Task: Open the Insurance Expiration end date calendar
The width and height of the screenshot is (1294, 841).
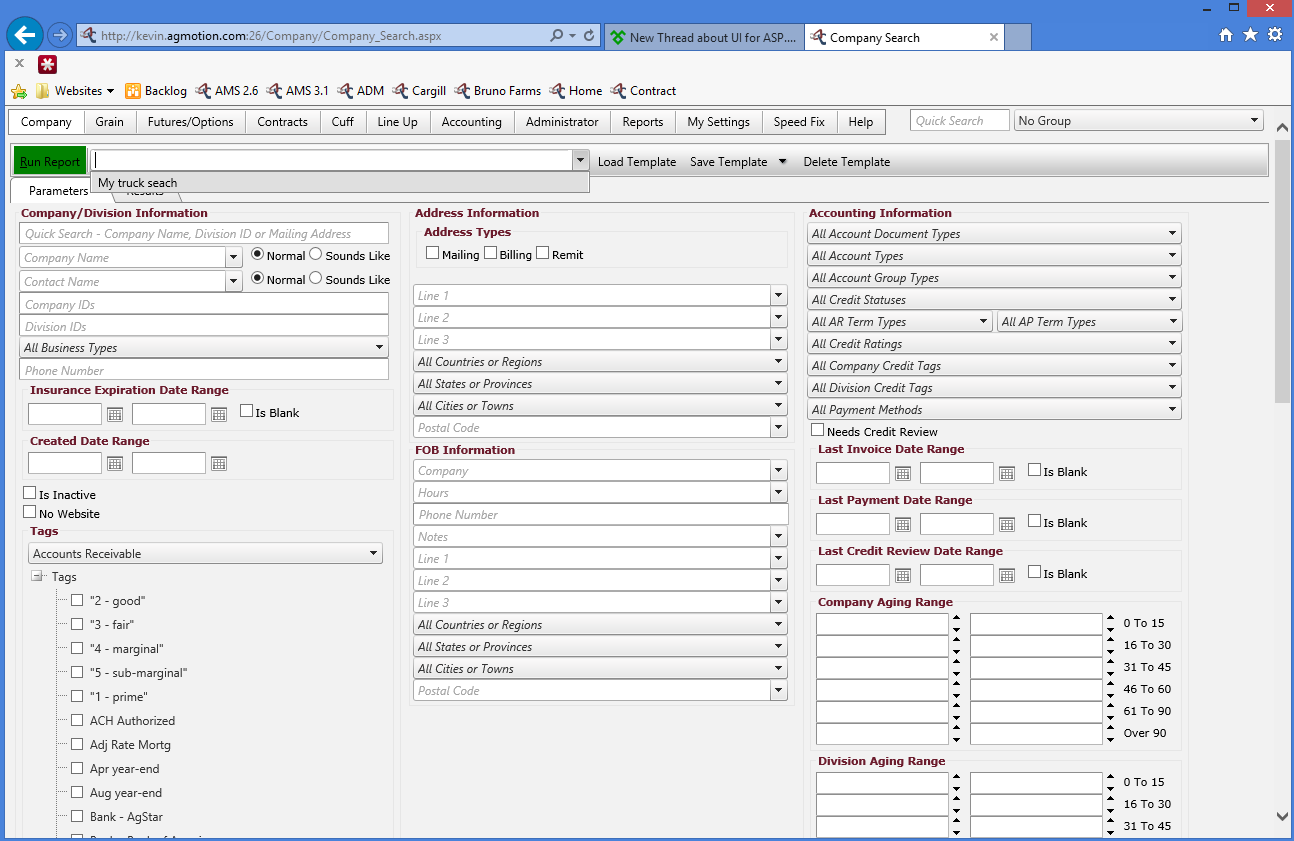Action: tap(219, 413)
